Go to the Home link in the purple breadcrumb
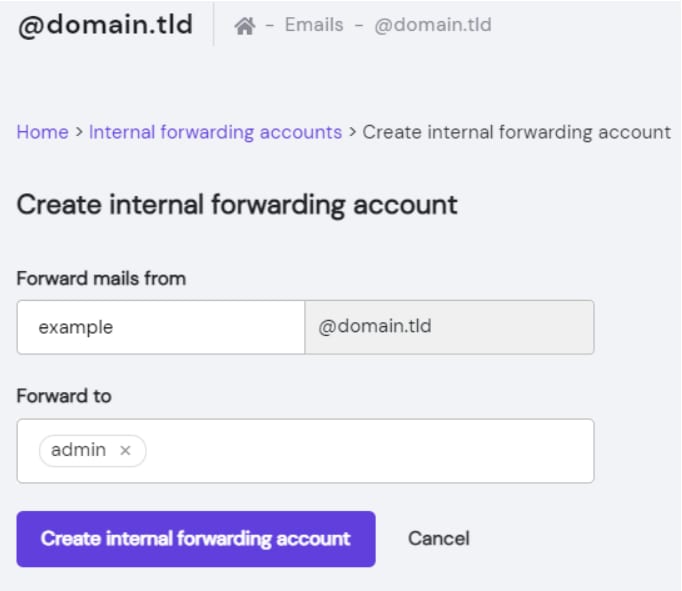The image size is (682, 591). pos(42,132)
